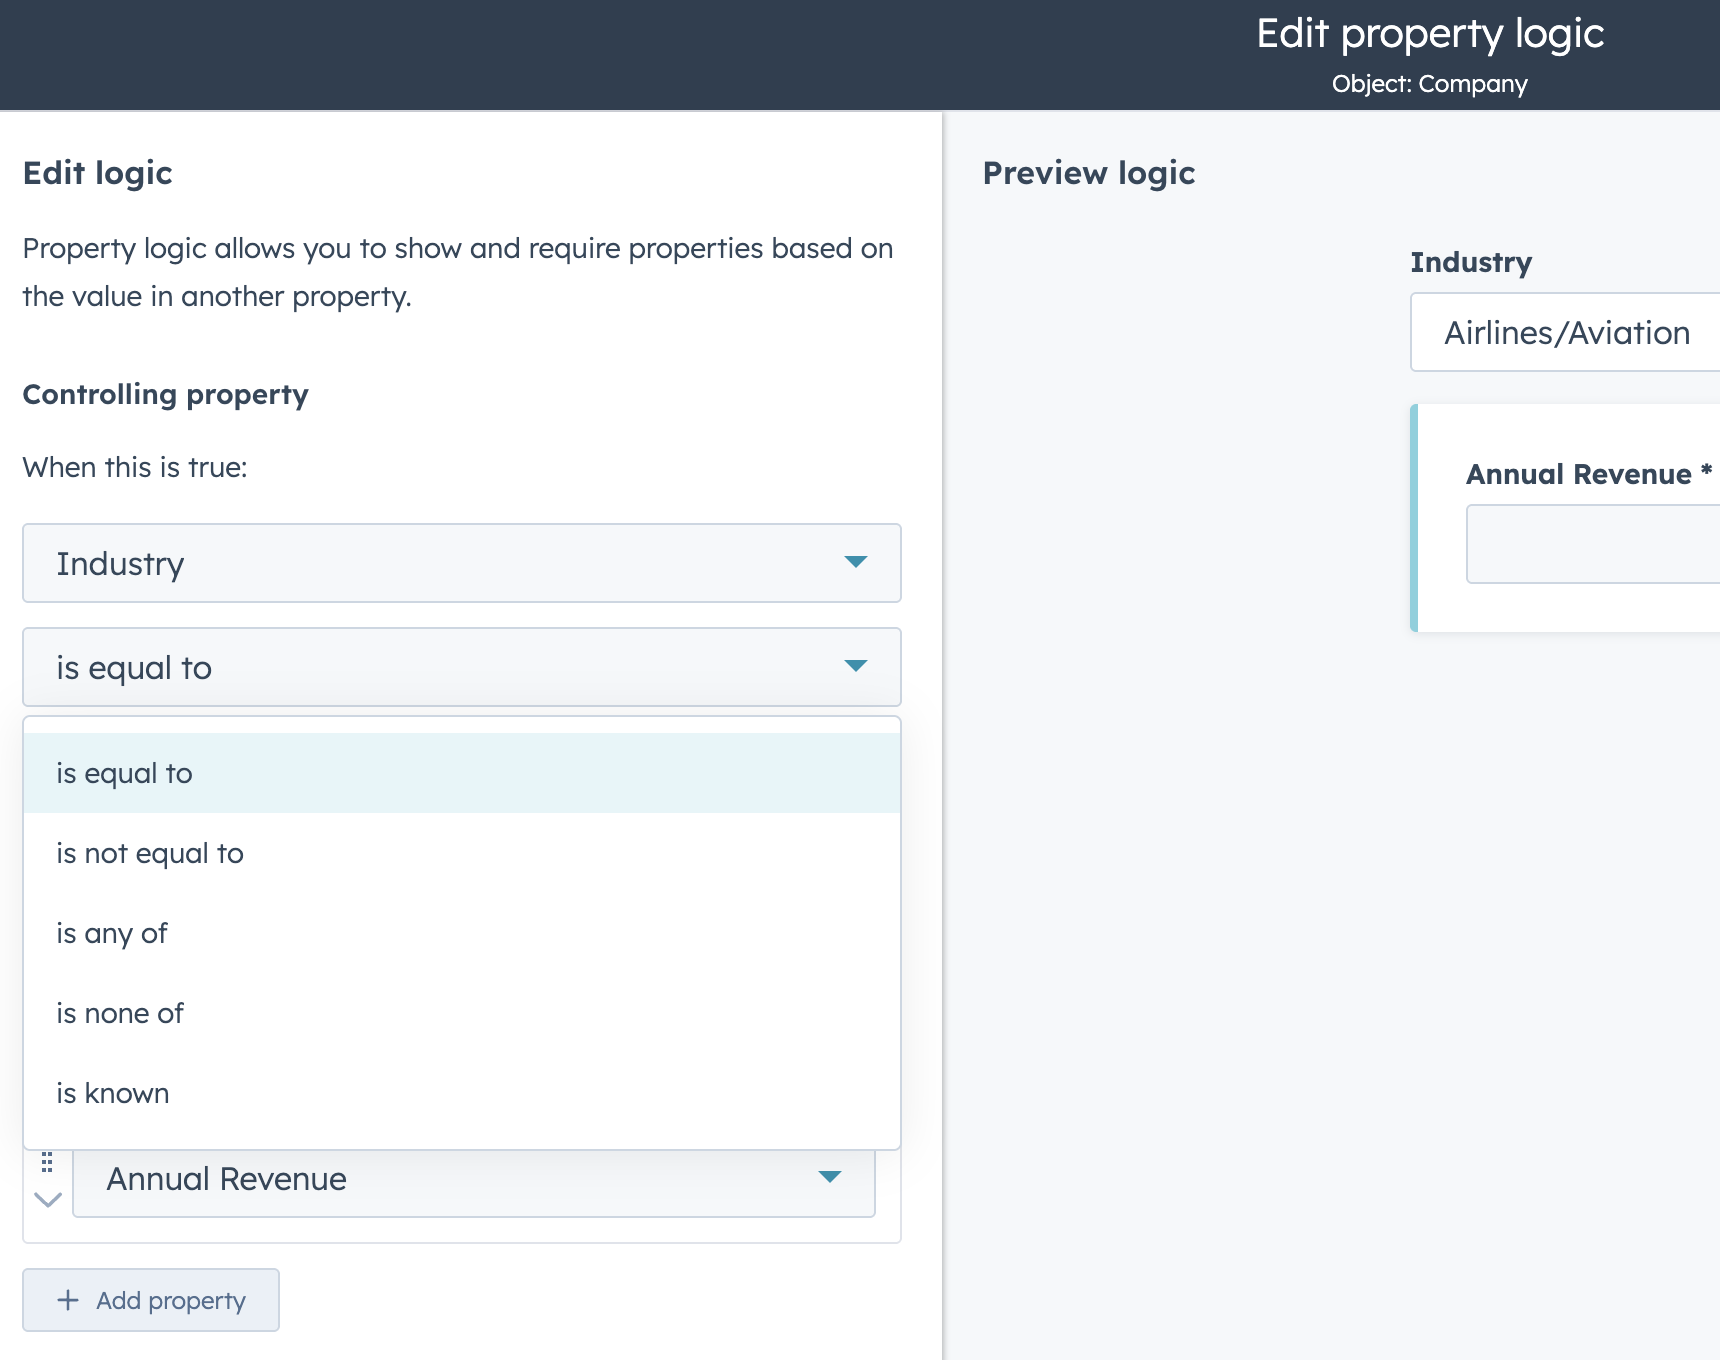Click the drag handle beside Annual Revenue

[x=47, y=1162]
